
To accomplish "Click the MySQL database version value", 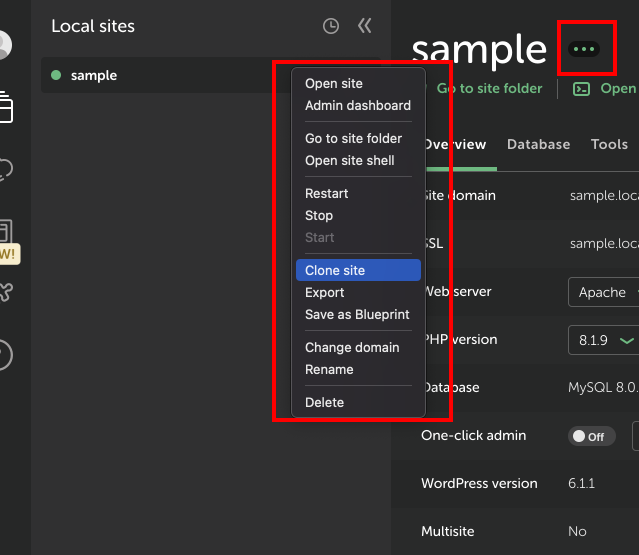I will pyautogui.click(x=604, y=388).
